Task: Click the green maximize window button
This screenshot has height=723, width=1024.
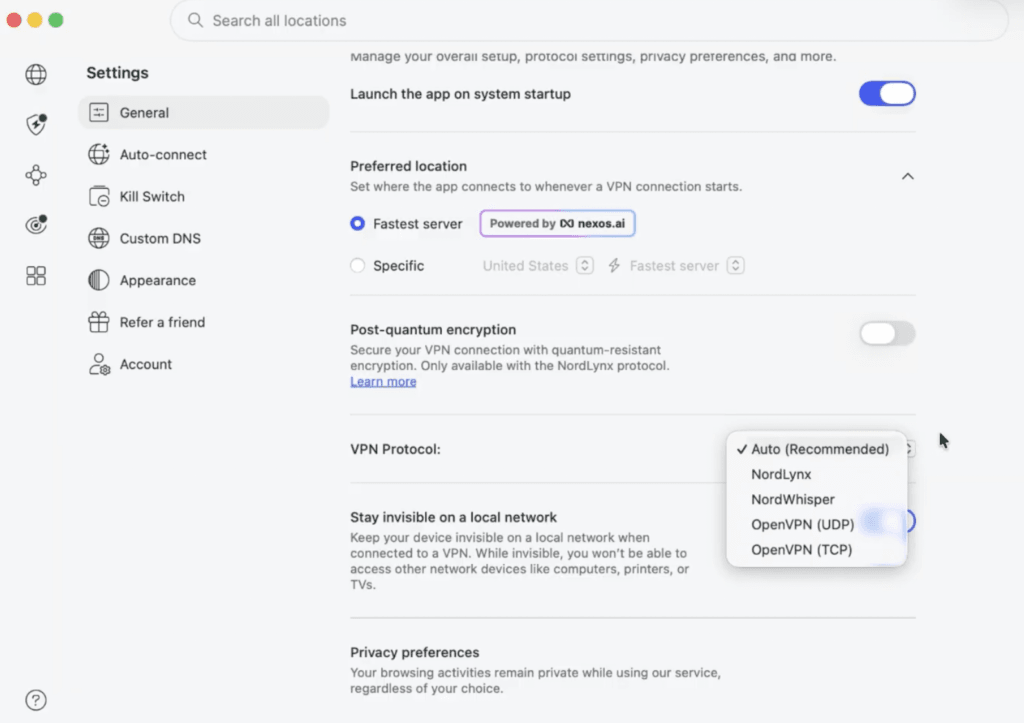Action: (56, 20)
